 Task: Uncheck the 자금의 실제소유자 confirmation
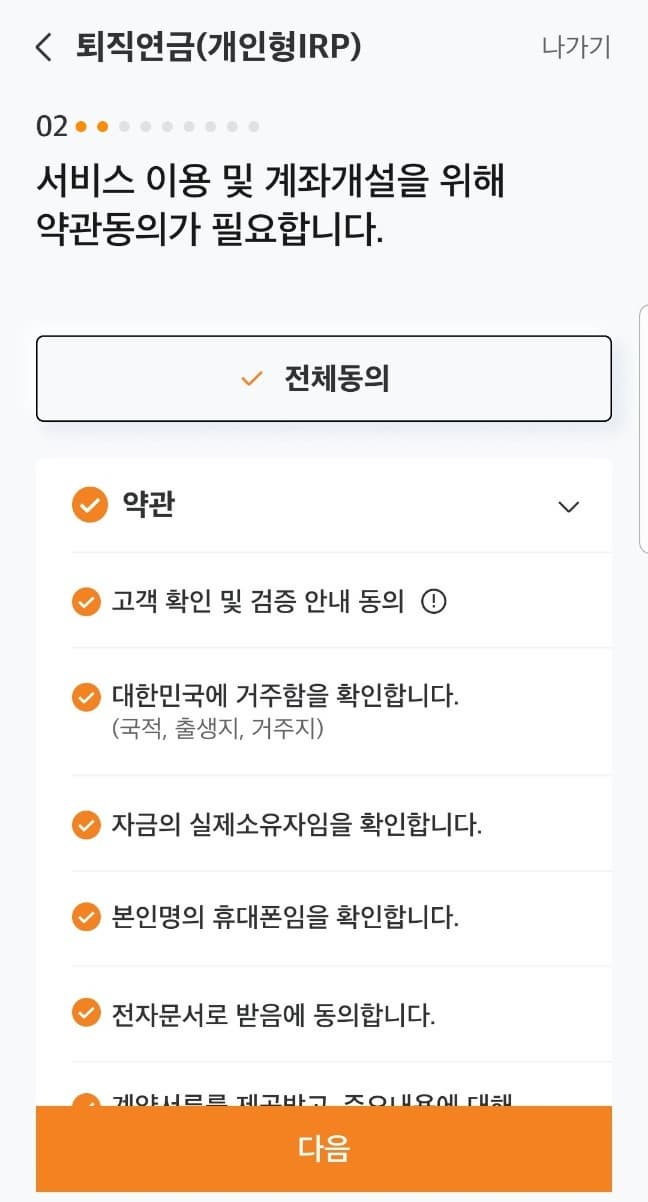86,822
